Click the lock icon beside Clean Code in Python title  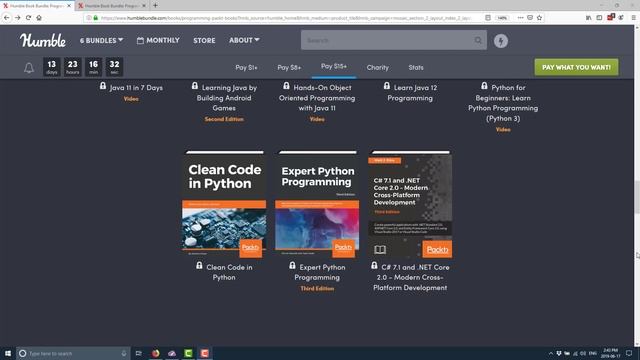coord(199,266)
